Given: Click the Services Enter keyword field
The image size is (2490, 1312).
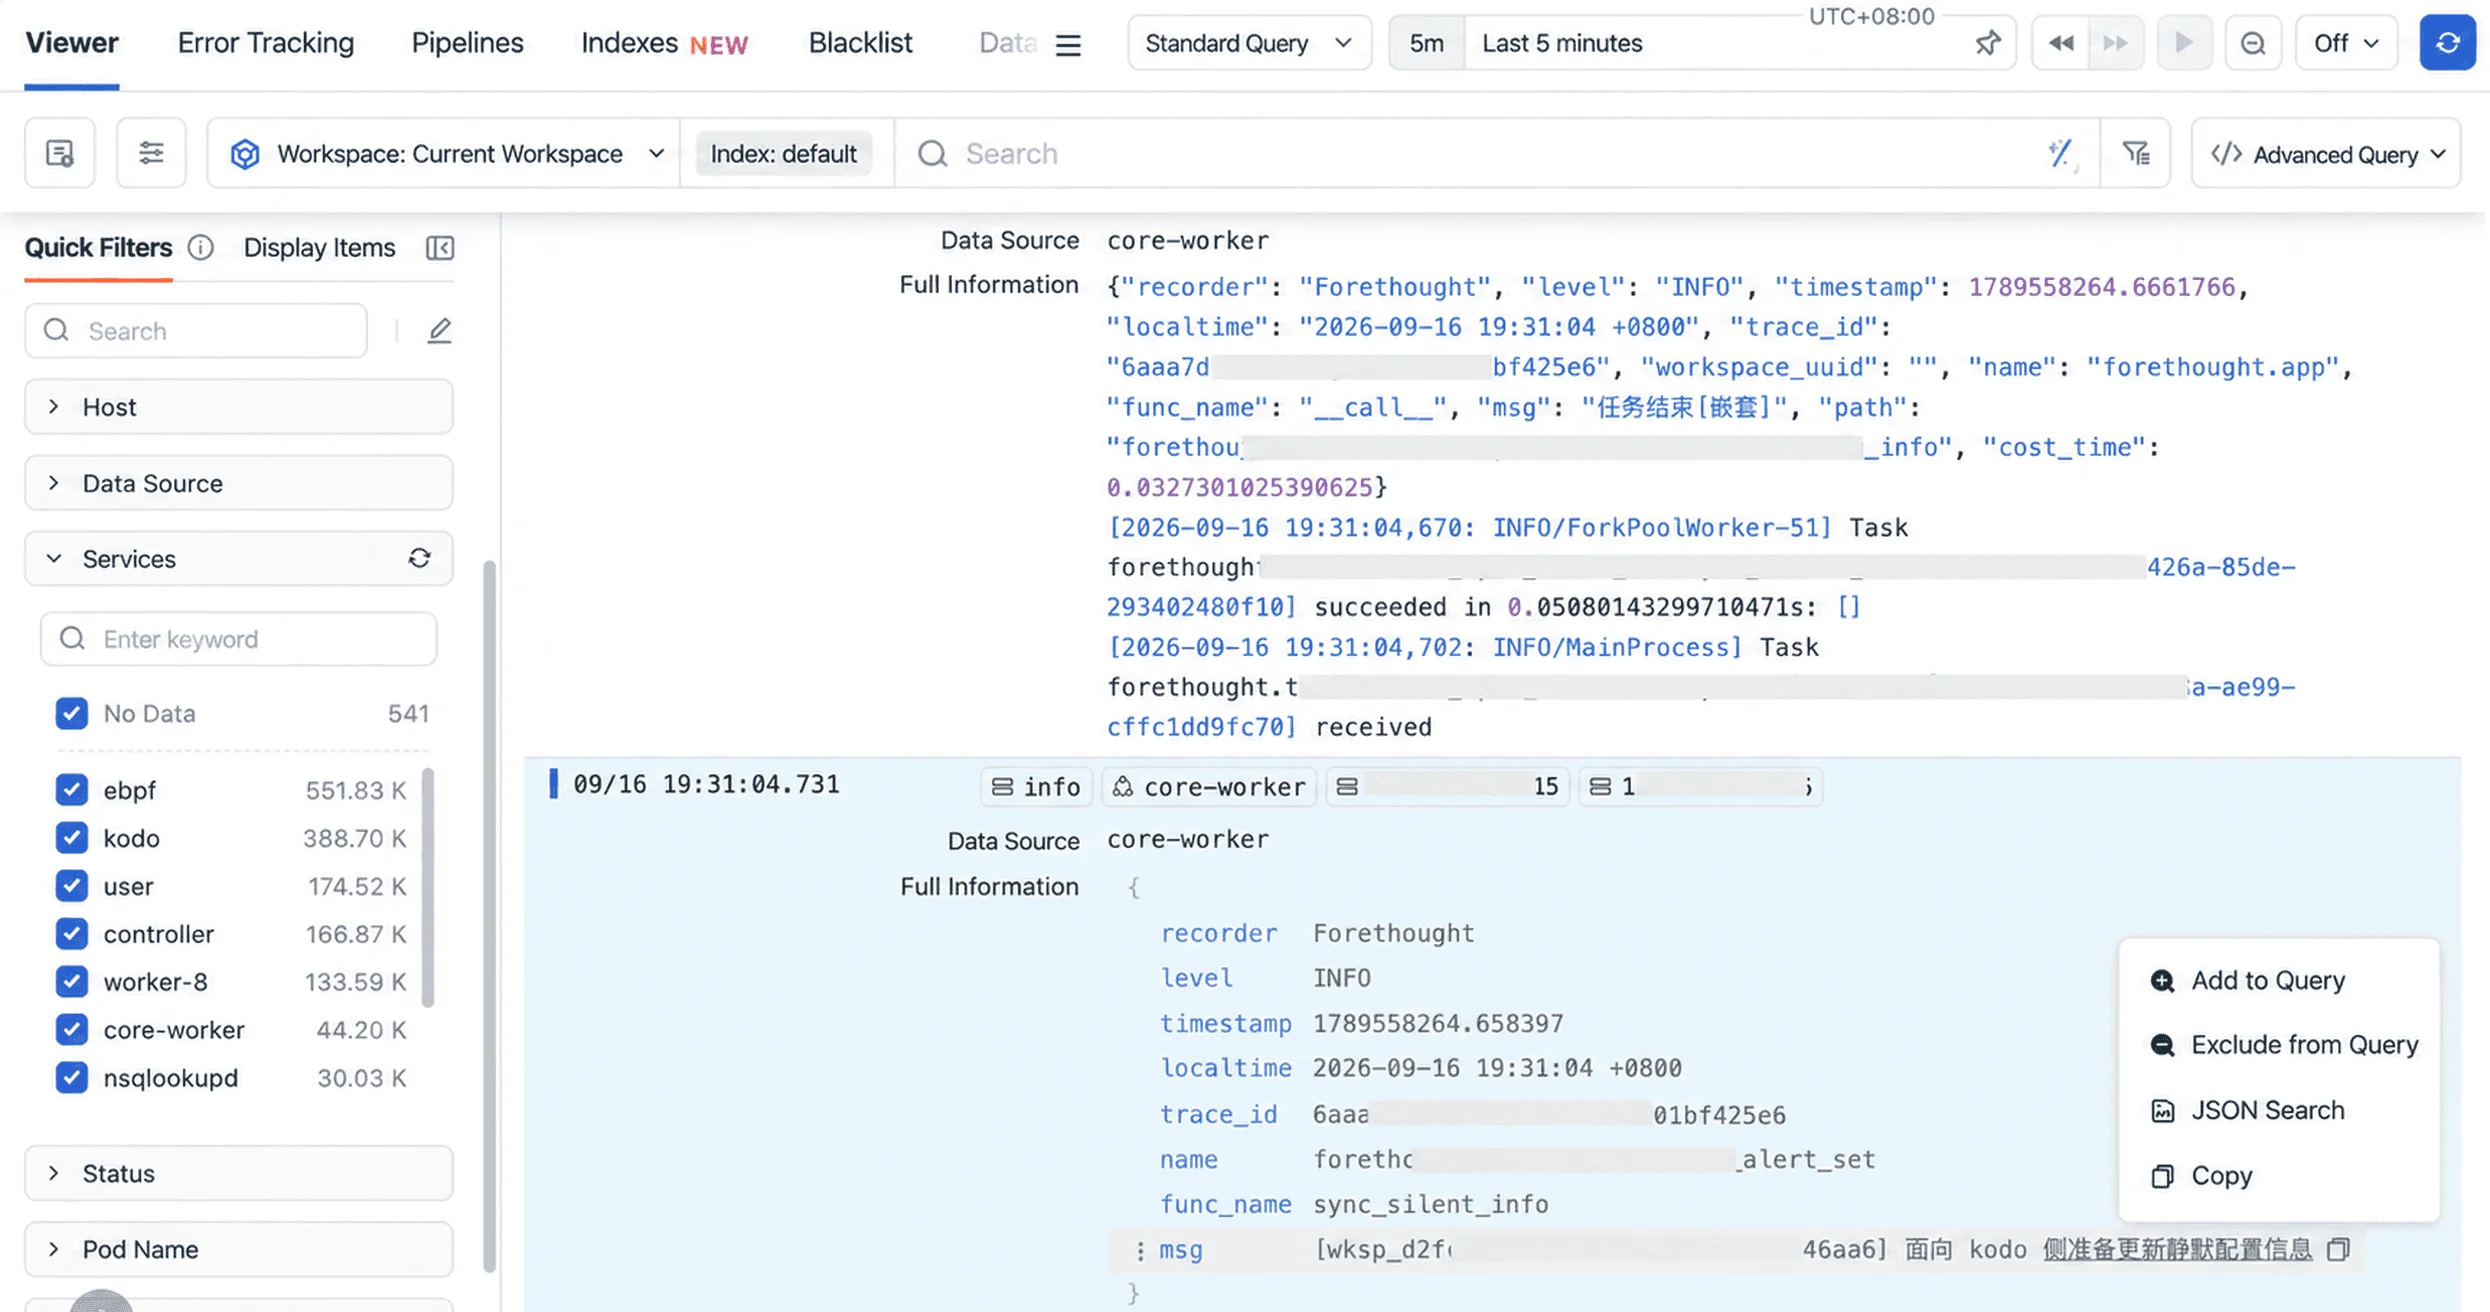Looking at the screenshot, I should tap(239, 639).
